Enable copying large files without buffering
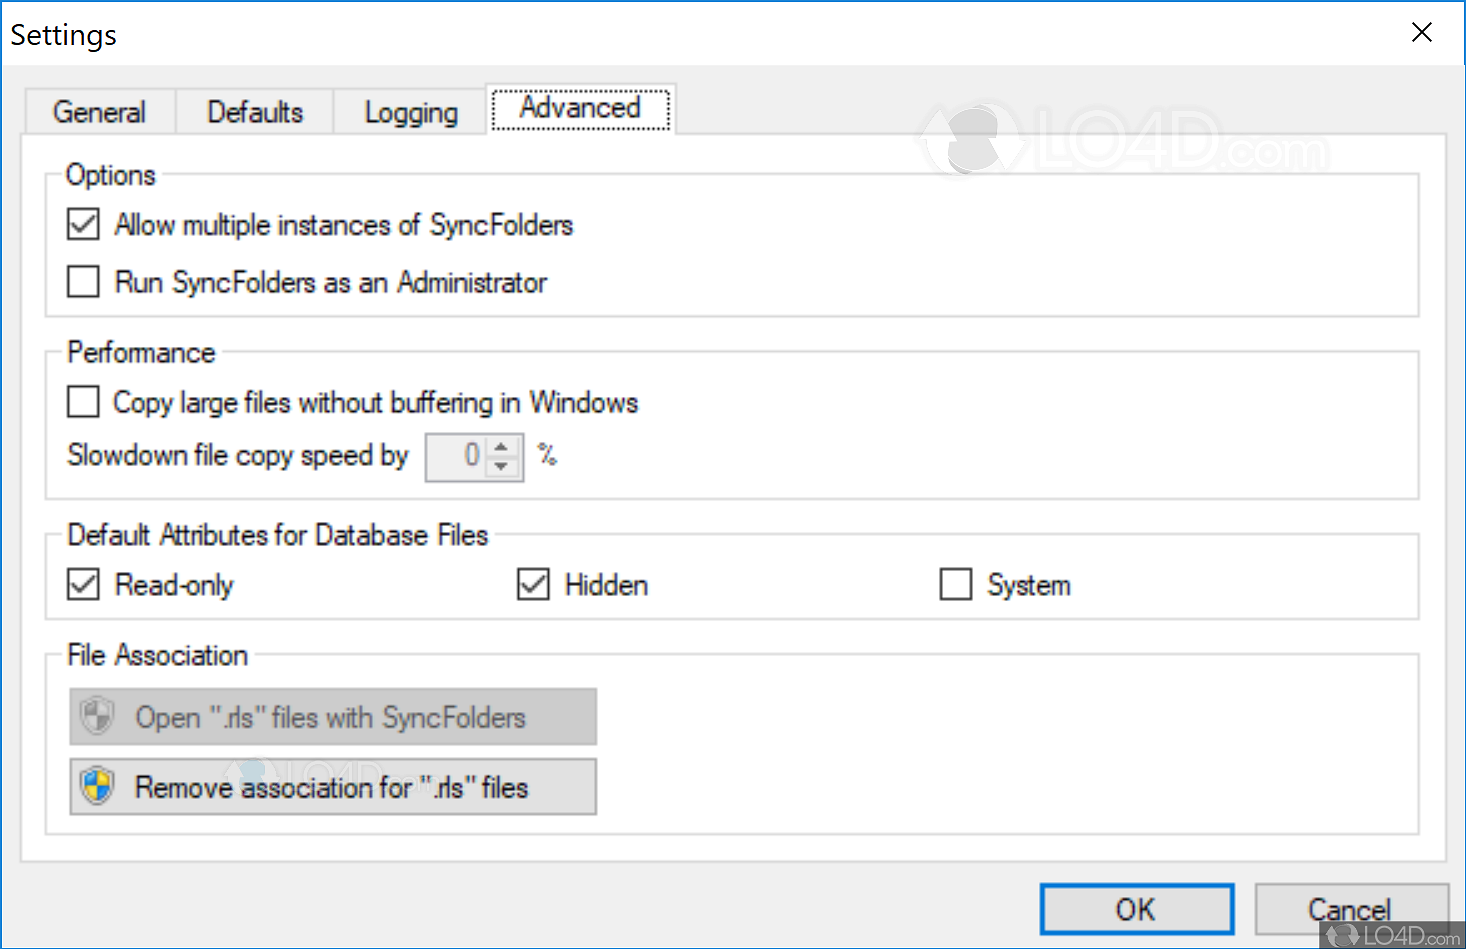Image resolution: width=1466 pixels, height=949 pixels. pyautogui.click(x=83, y=401)
